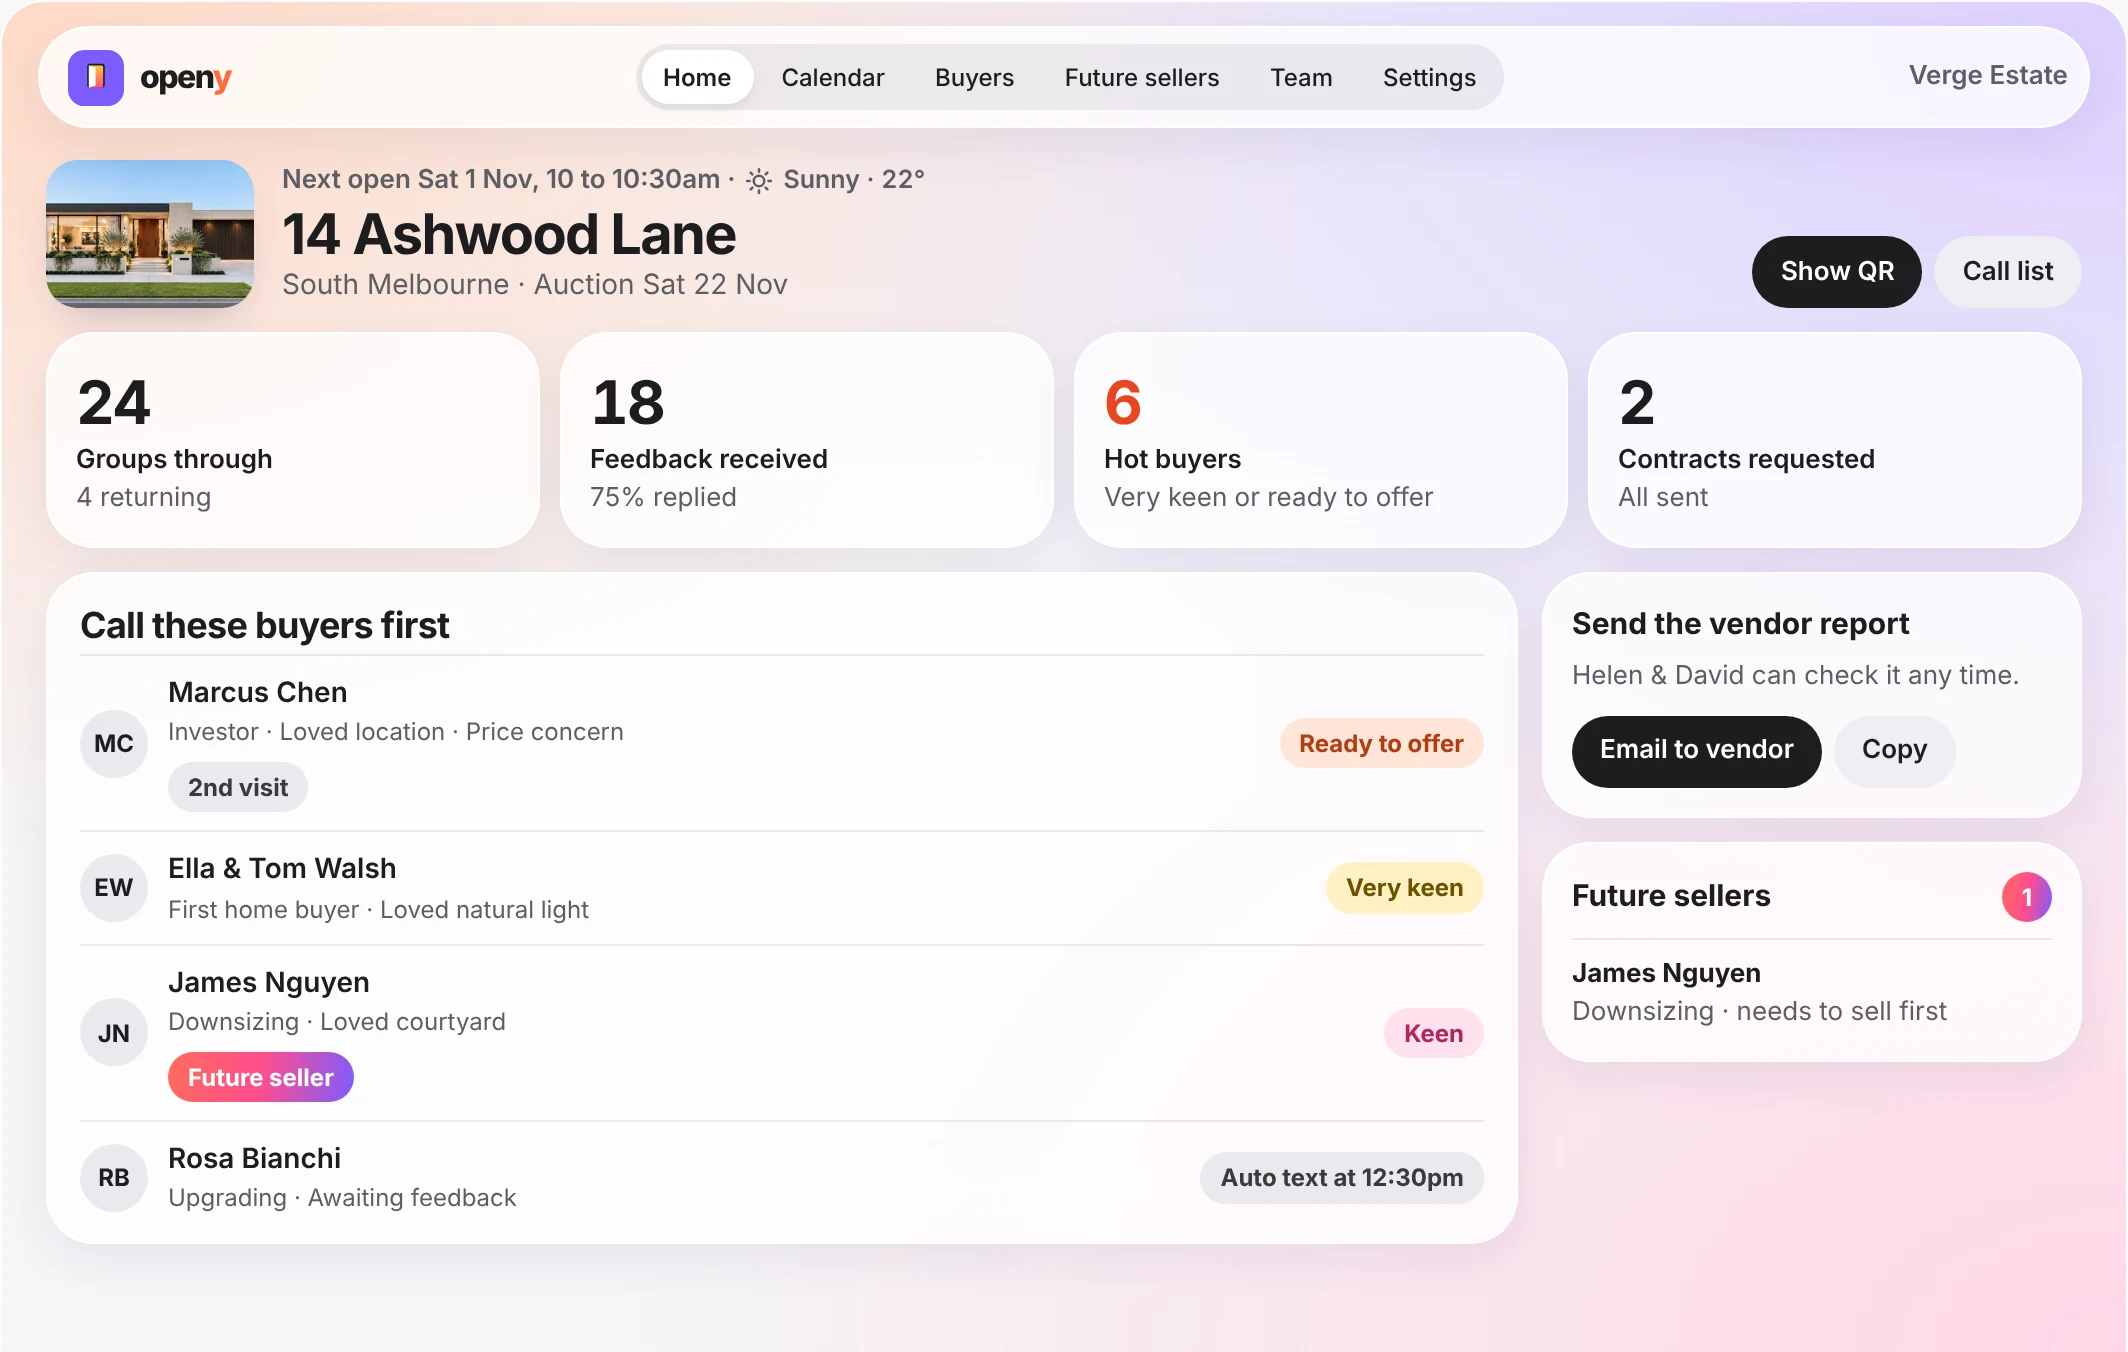Click the Keen status pill
This screenshot has height=1352, width=2128.
coord(1433,1033)
